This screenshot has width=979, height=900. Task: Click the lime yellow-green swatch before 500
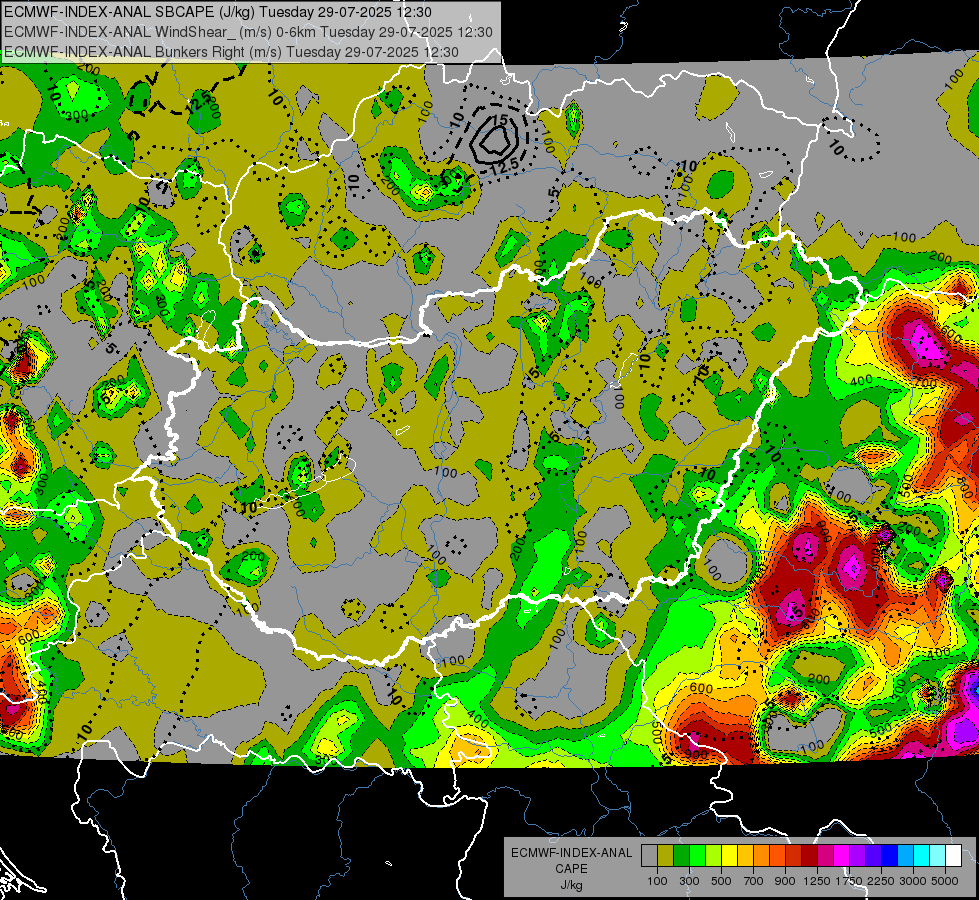coord(714,856)
